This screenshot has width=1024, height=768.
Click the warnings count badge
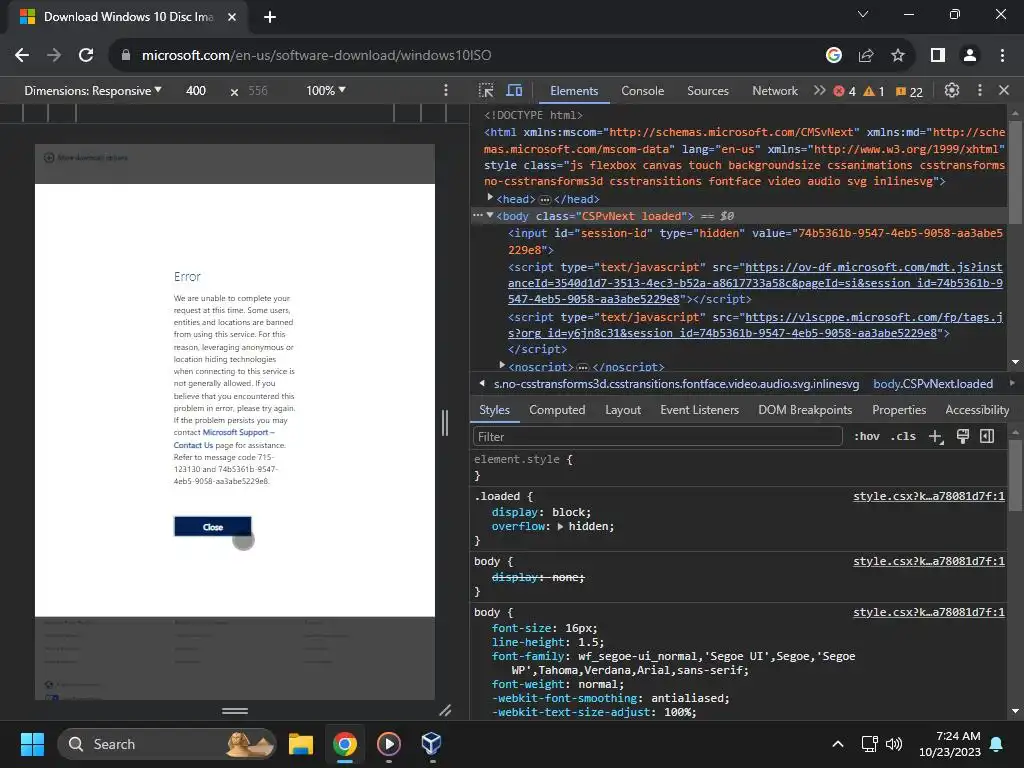pos(874,91)
